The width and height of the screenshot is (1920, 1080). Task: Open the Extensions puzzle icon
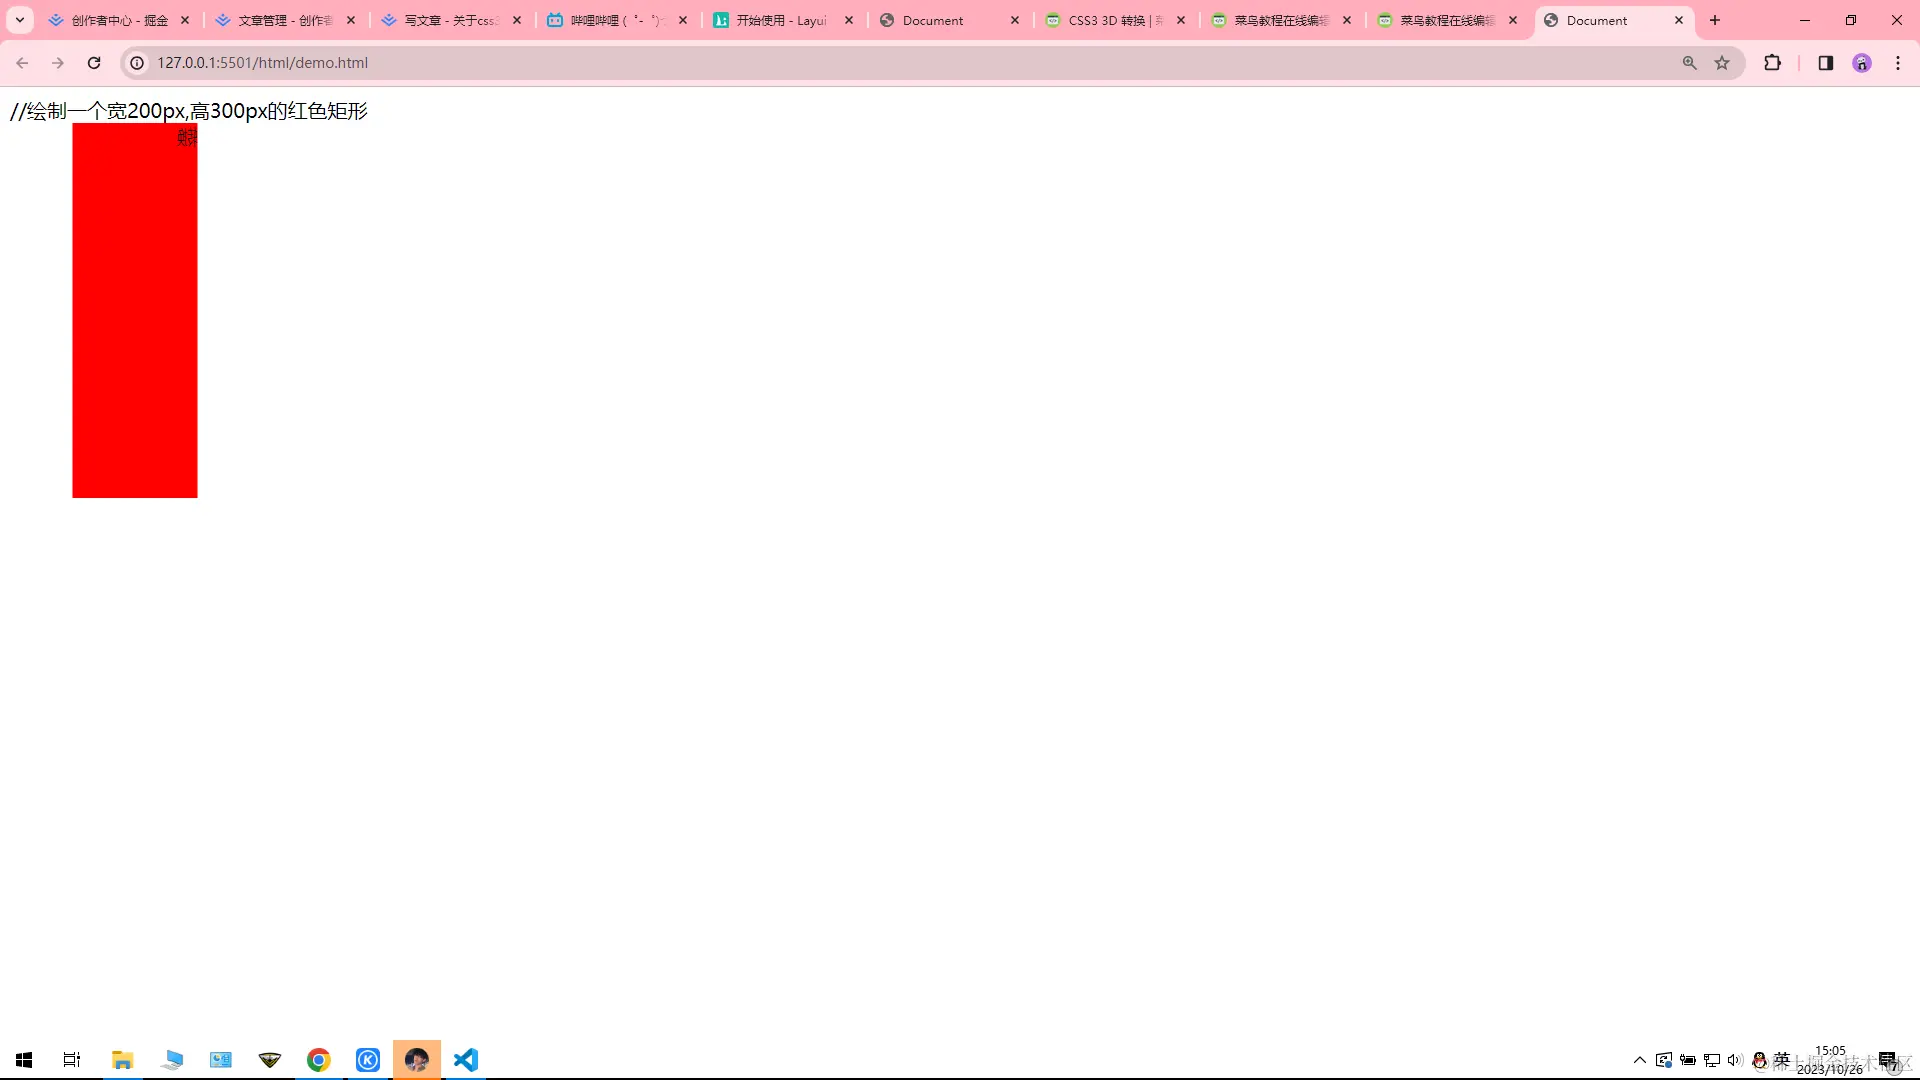click(1772, 63)
